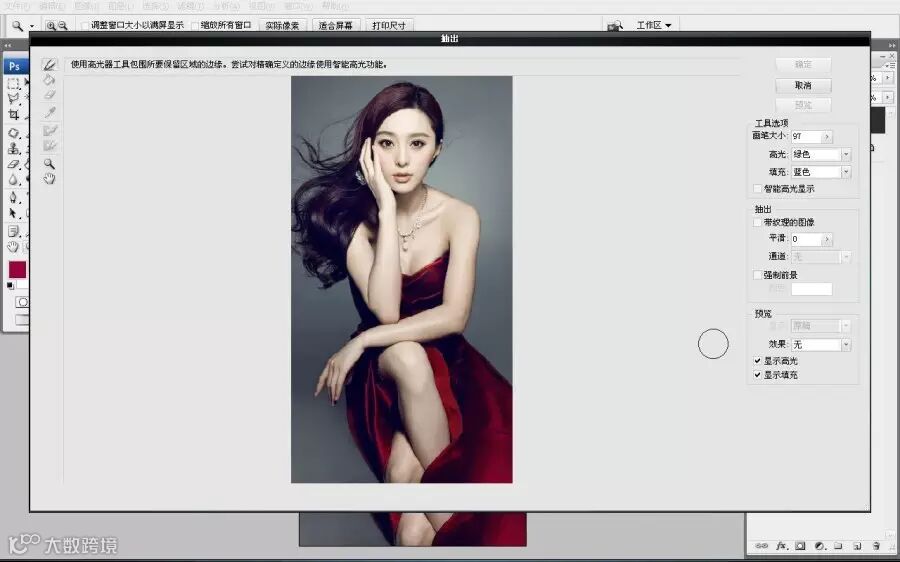Click new group folder icon in Layers panel
This screenshot has height=562, width=900.
(x=838, y=545)
